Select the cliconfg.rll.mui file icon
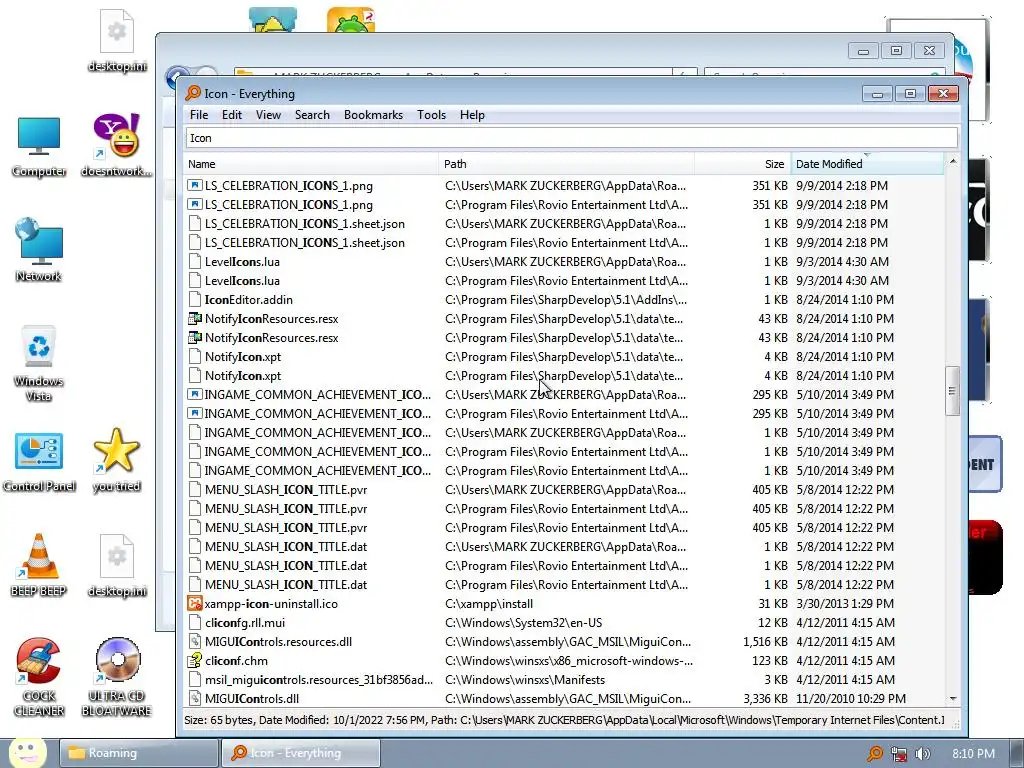Image resolution: width=1024 pixels, height=768 pixels. click(x=195, y=622)
